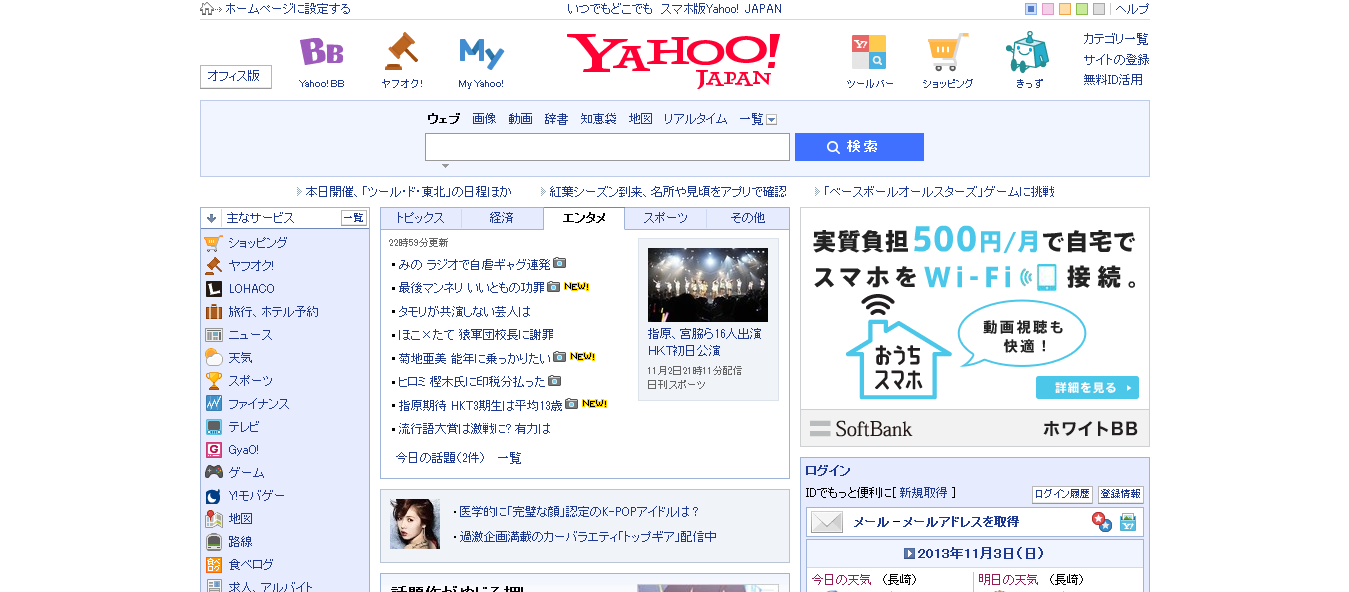Click the 登録情報 button
Viewport: 1349px width, 592px height.
[x=1120, y=494]
